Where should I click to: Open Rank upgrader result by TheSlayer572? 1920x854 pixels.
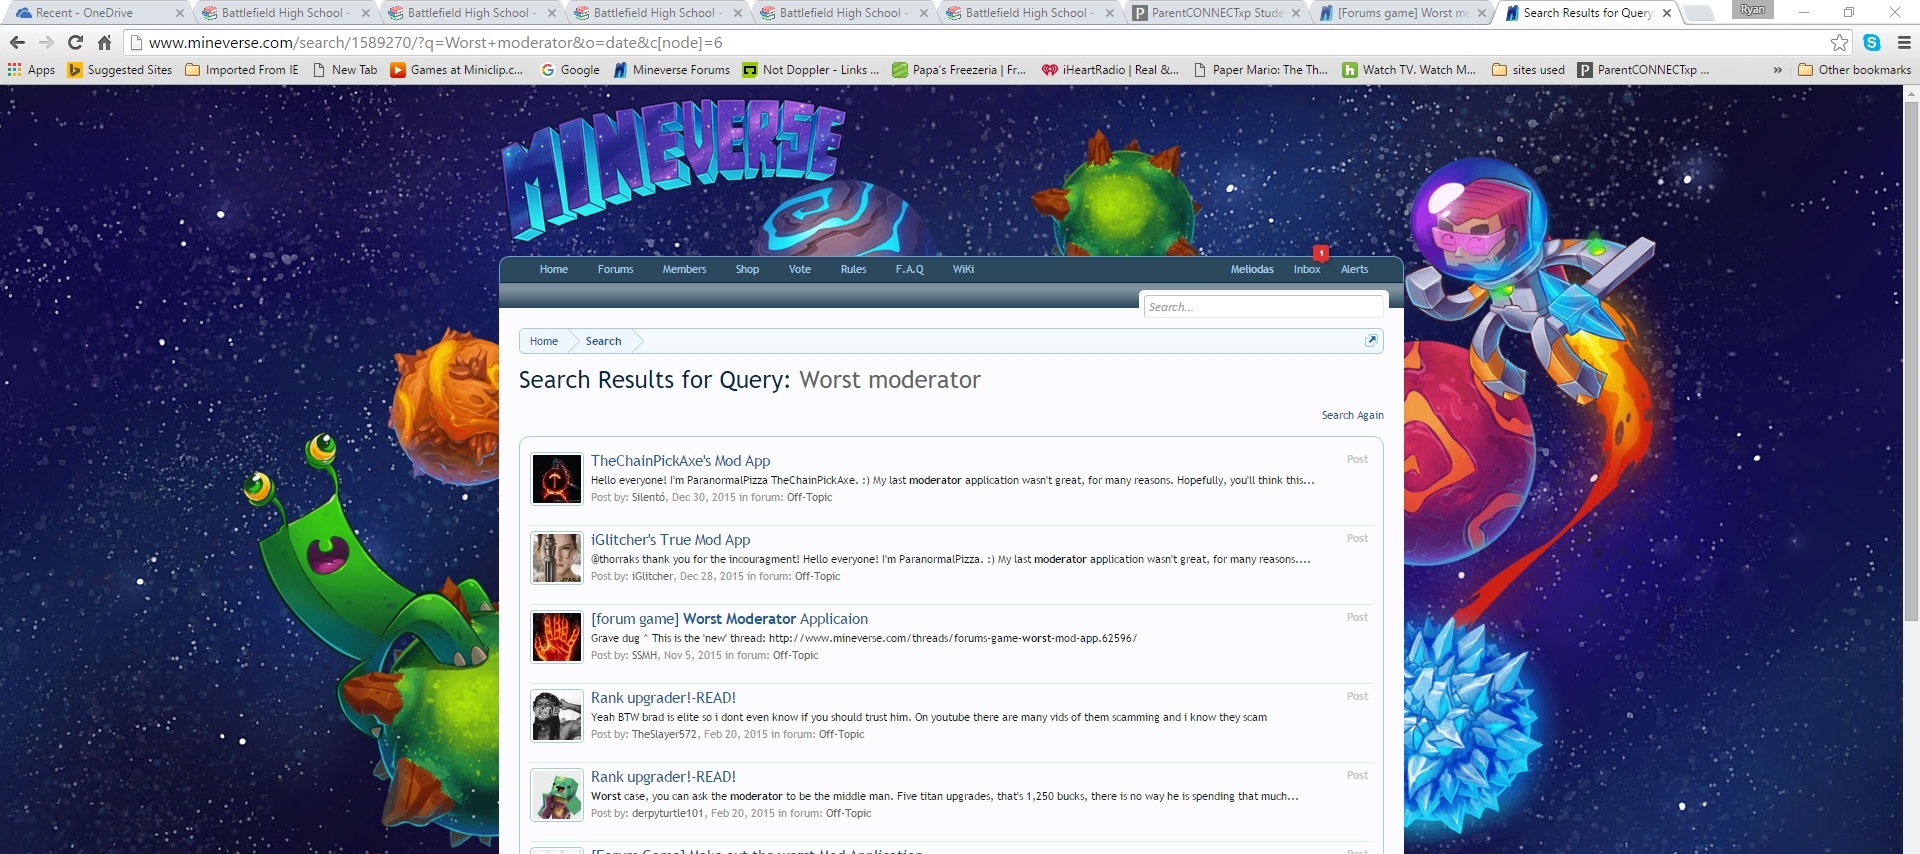point(663,698)
